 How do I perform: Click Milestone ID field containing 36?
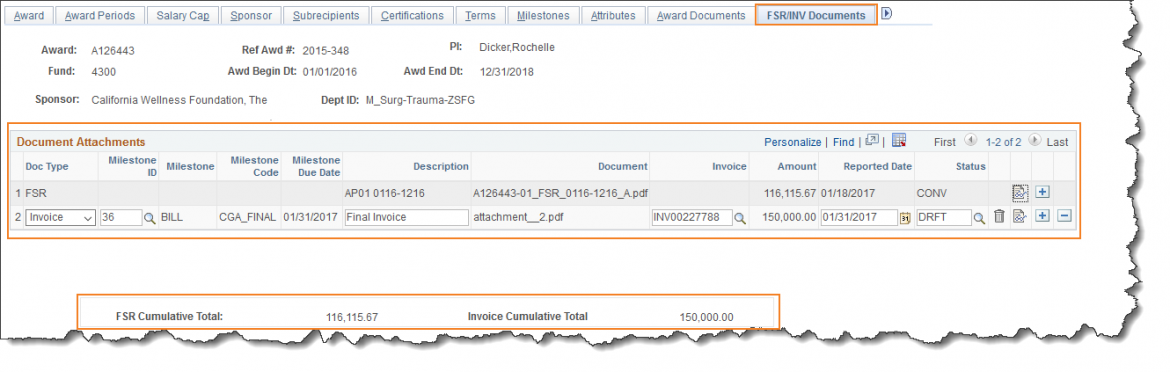[x=121, y=217]
